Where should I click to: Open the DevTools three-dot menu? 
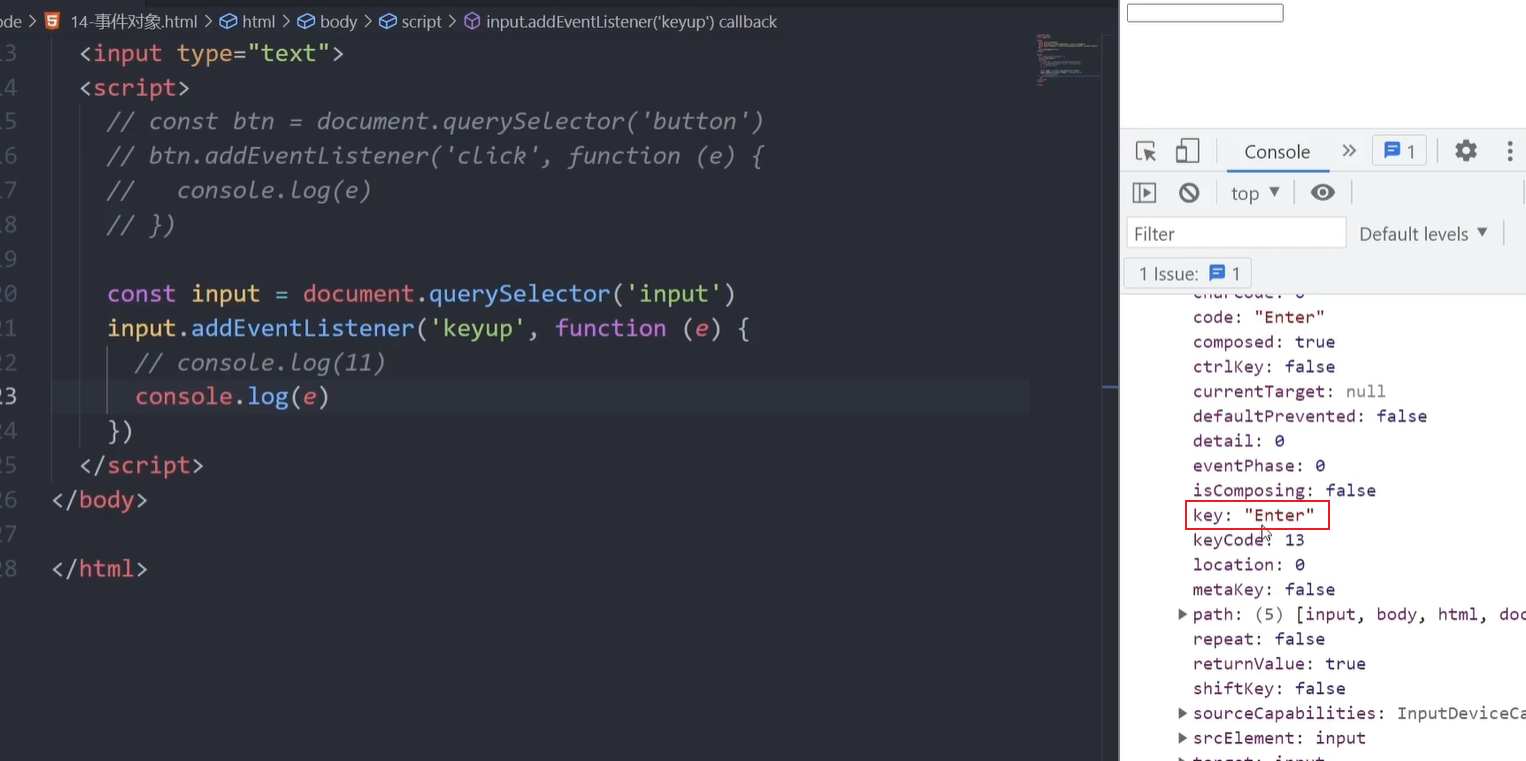[1509, 151]
